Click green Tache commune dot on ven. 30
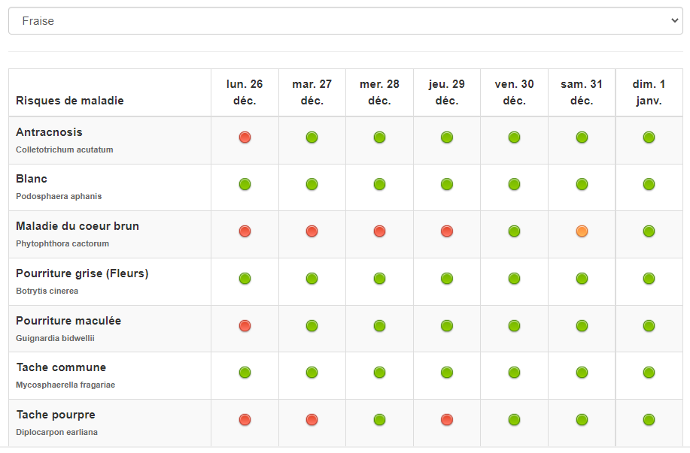The width and height of the screenshot is (690, 453). [x=514, y=372]
